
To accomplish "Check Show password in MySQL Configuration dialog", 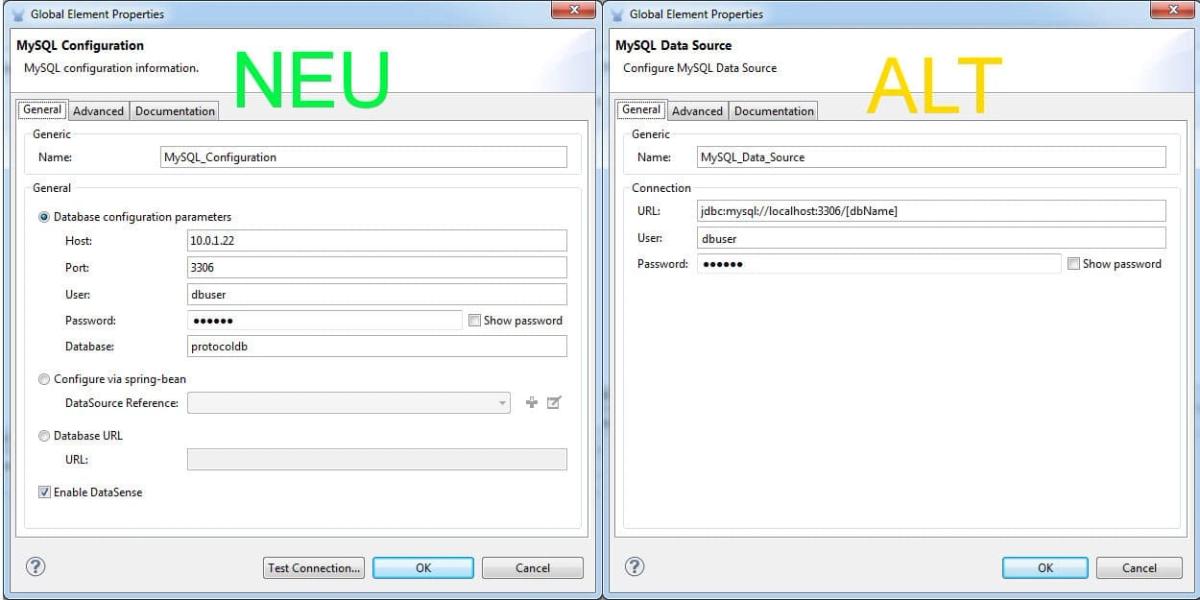I will [x=474, y=321].
